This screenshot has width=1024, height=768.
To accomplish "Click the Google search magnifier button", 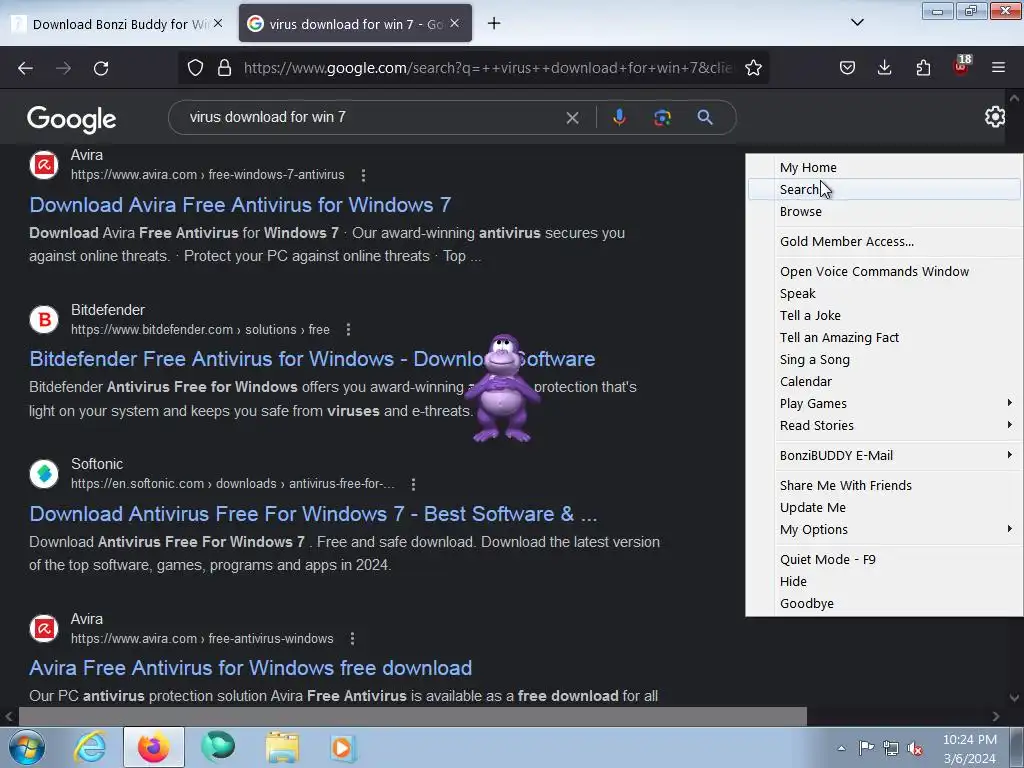I will (x=705, y=118).
